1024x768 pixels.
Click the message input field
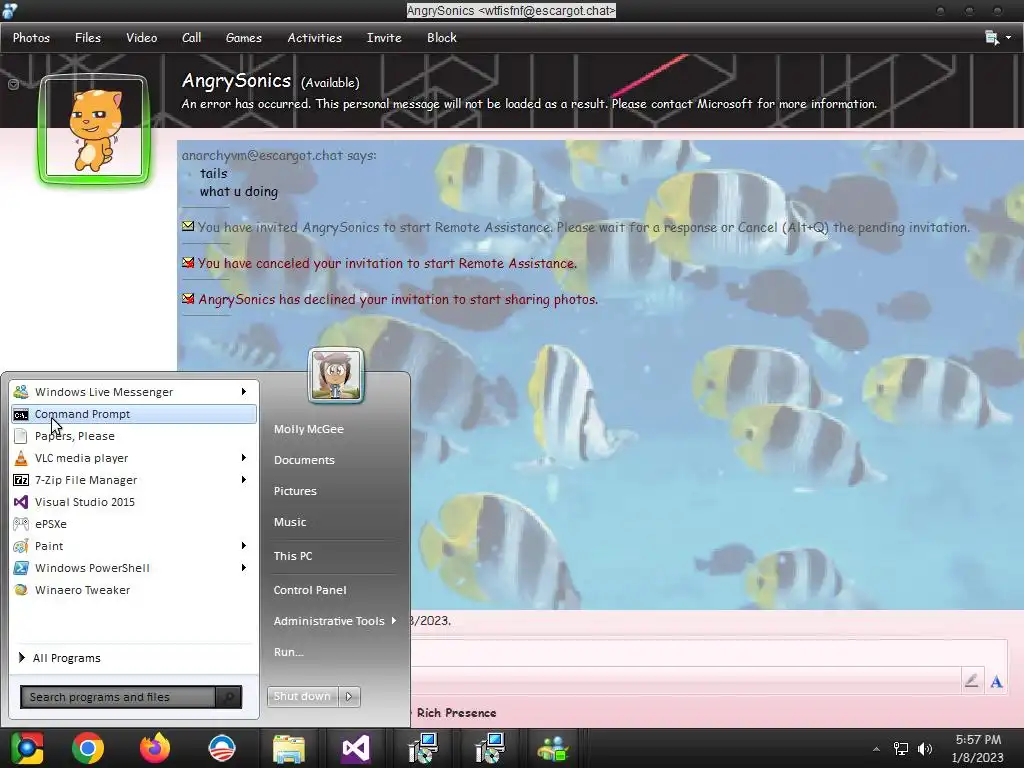(x=709, y=653)
